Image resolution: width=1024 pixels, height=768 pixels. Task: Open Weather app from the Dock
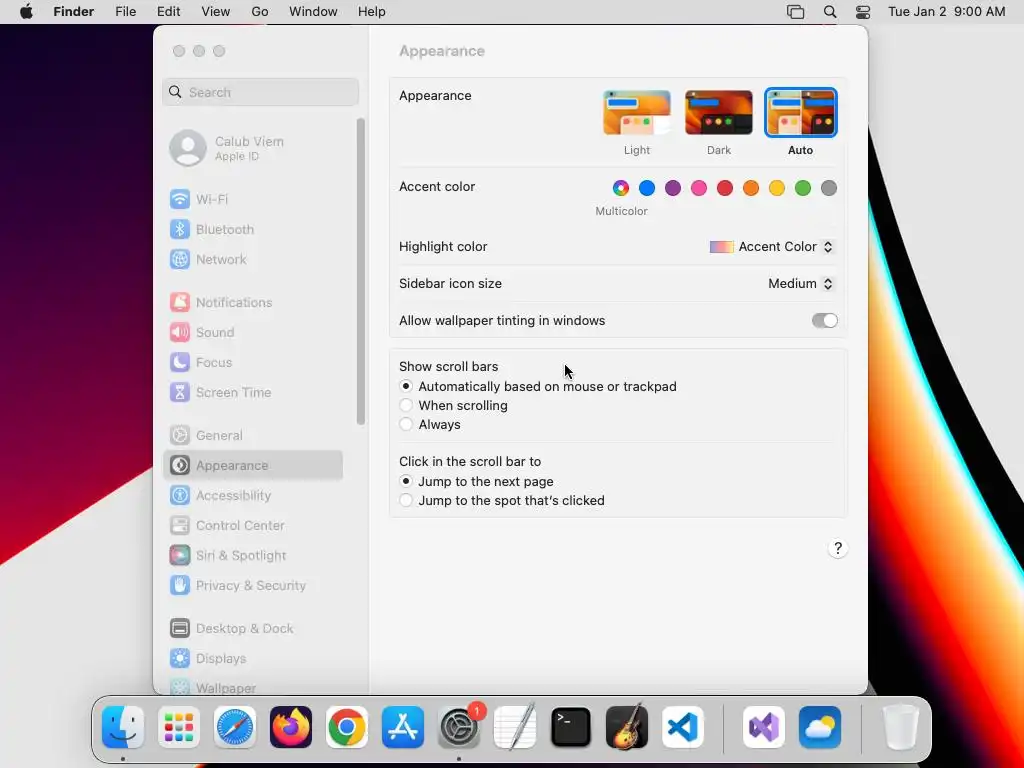(820, 727)
